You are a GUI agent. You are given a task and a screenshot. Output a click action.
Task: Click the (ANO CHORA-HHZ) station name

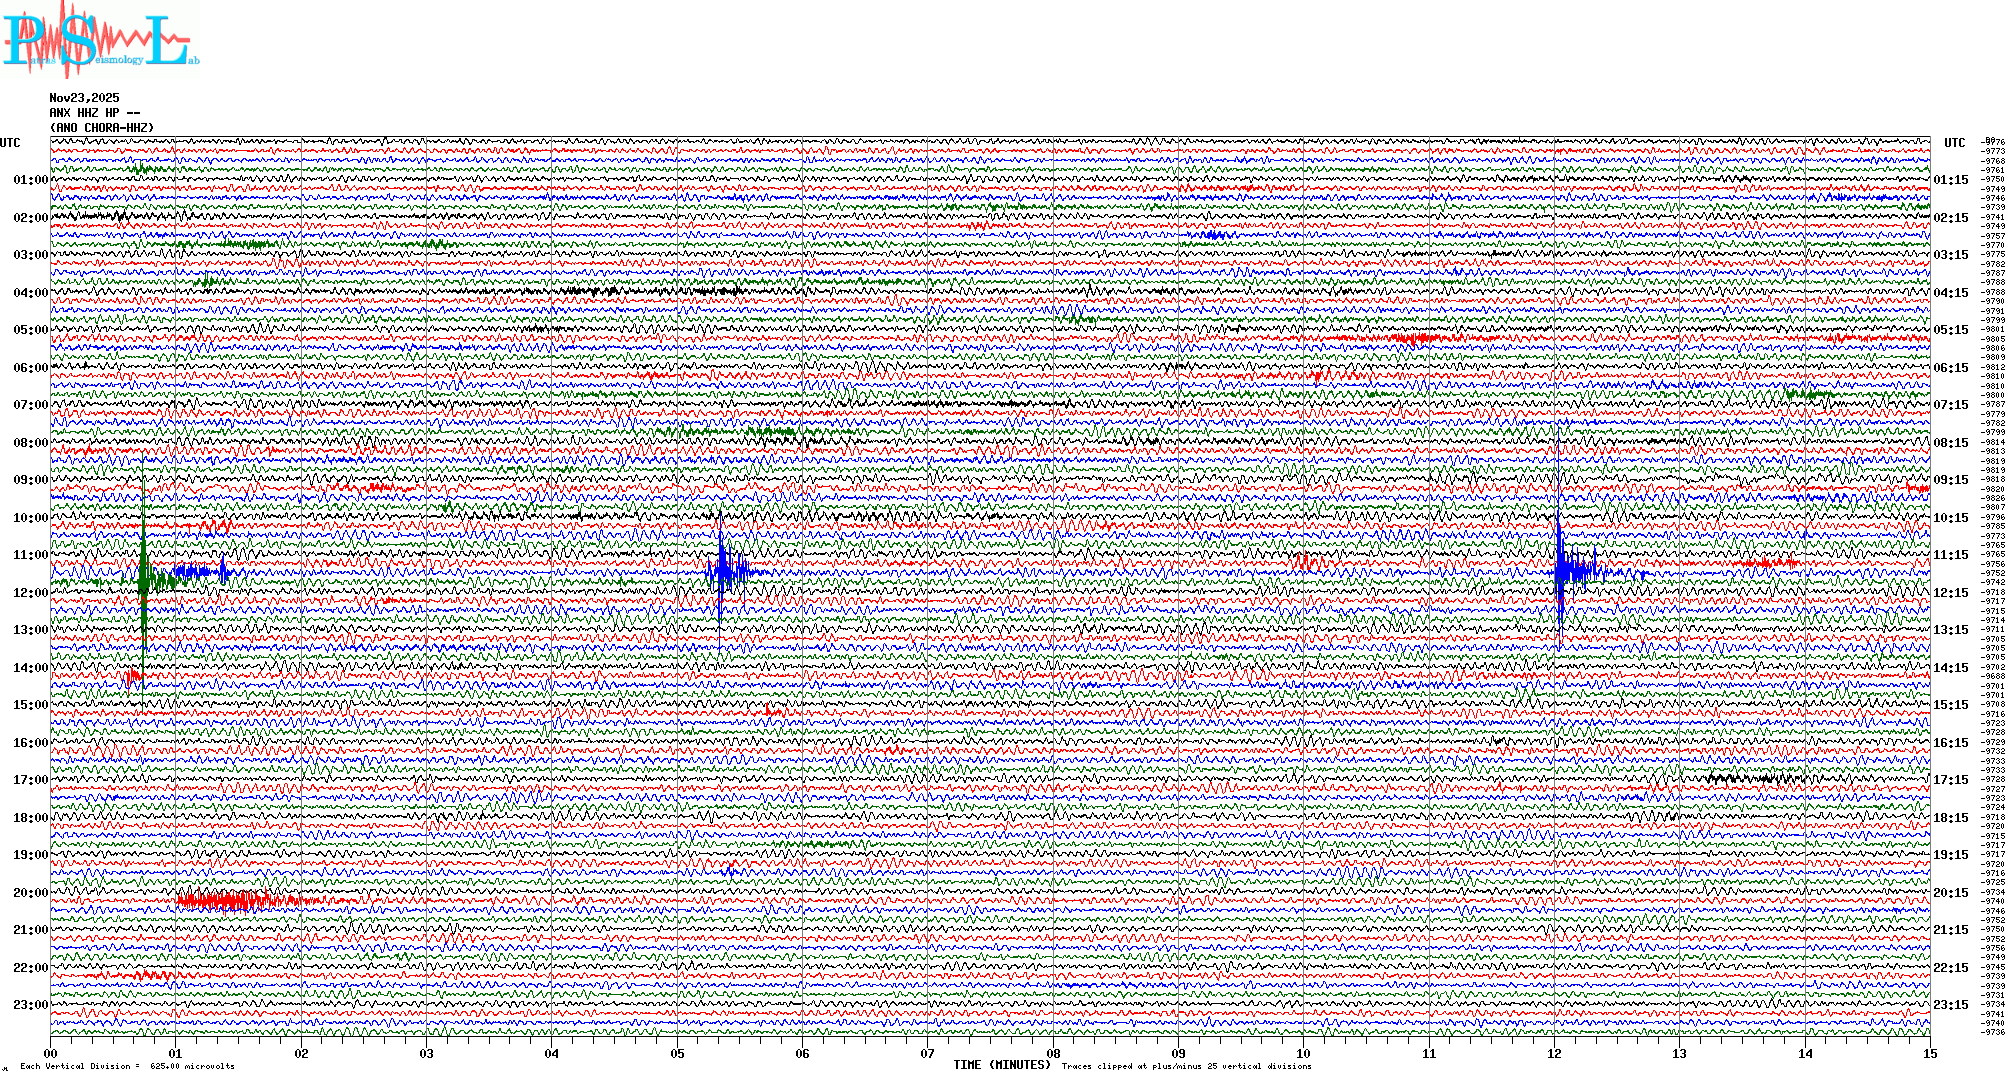101,128
